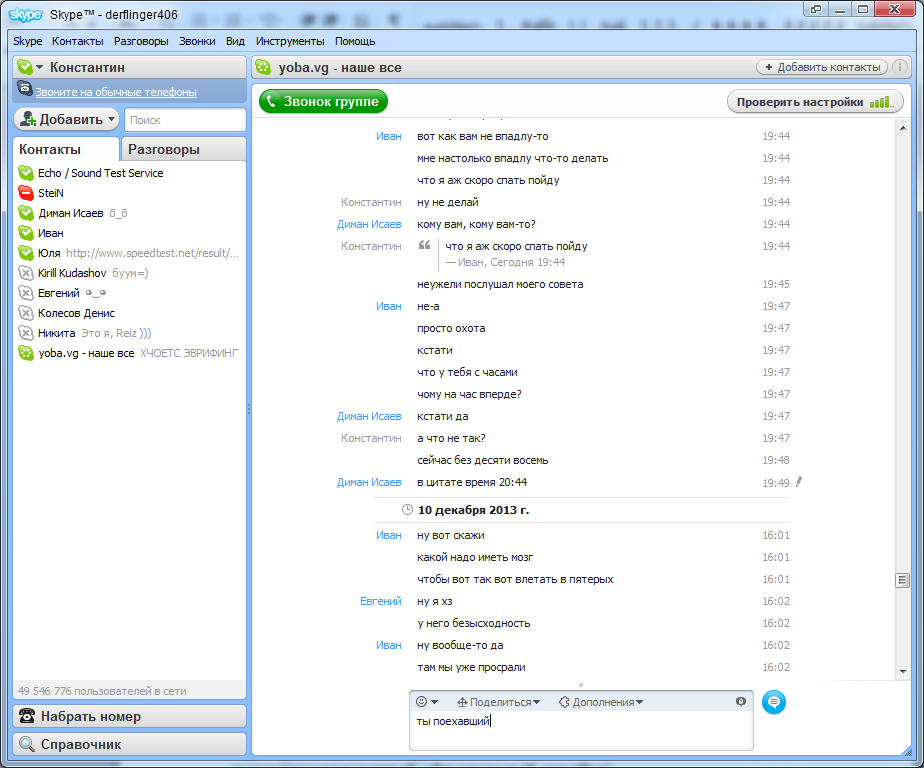Click the Добавить contact button

point(66,120)
